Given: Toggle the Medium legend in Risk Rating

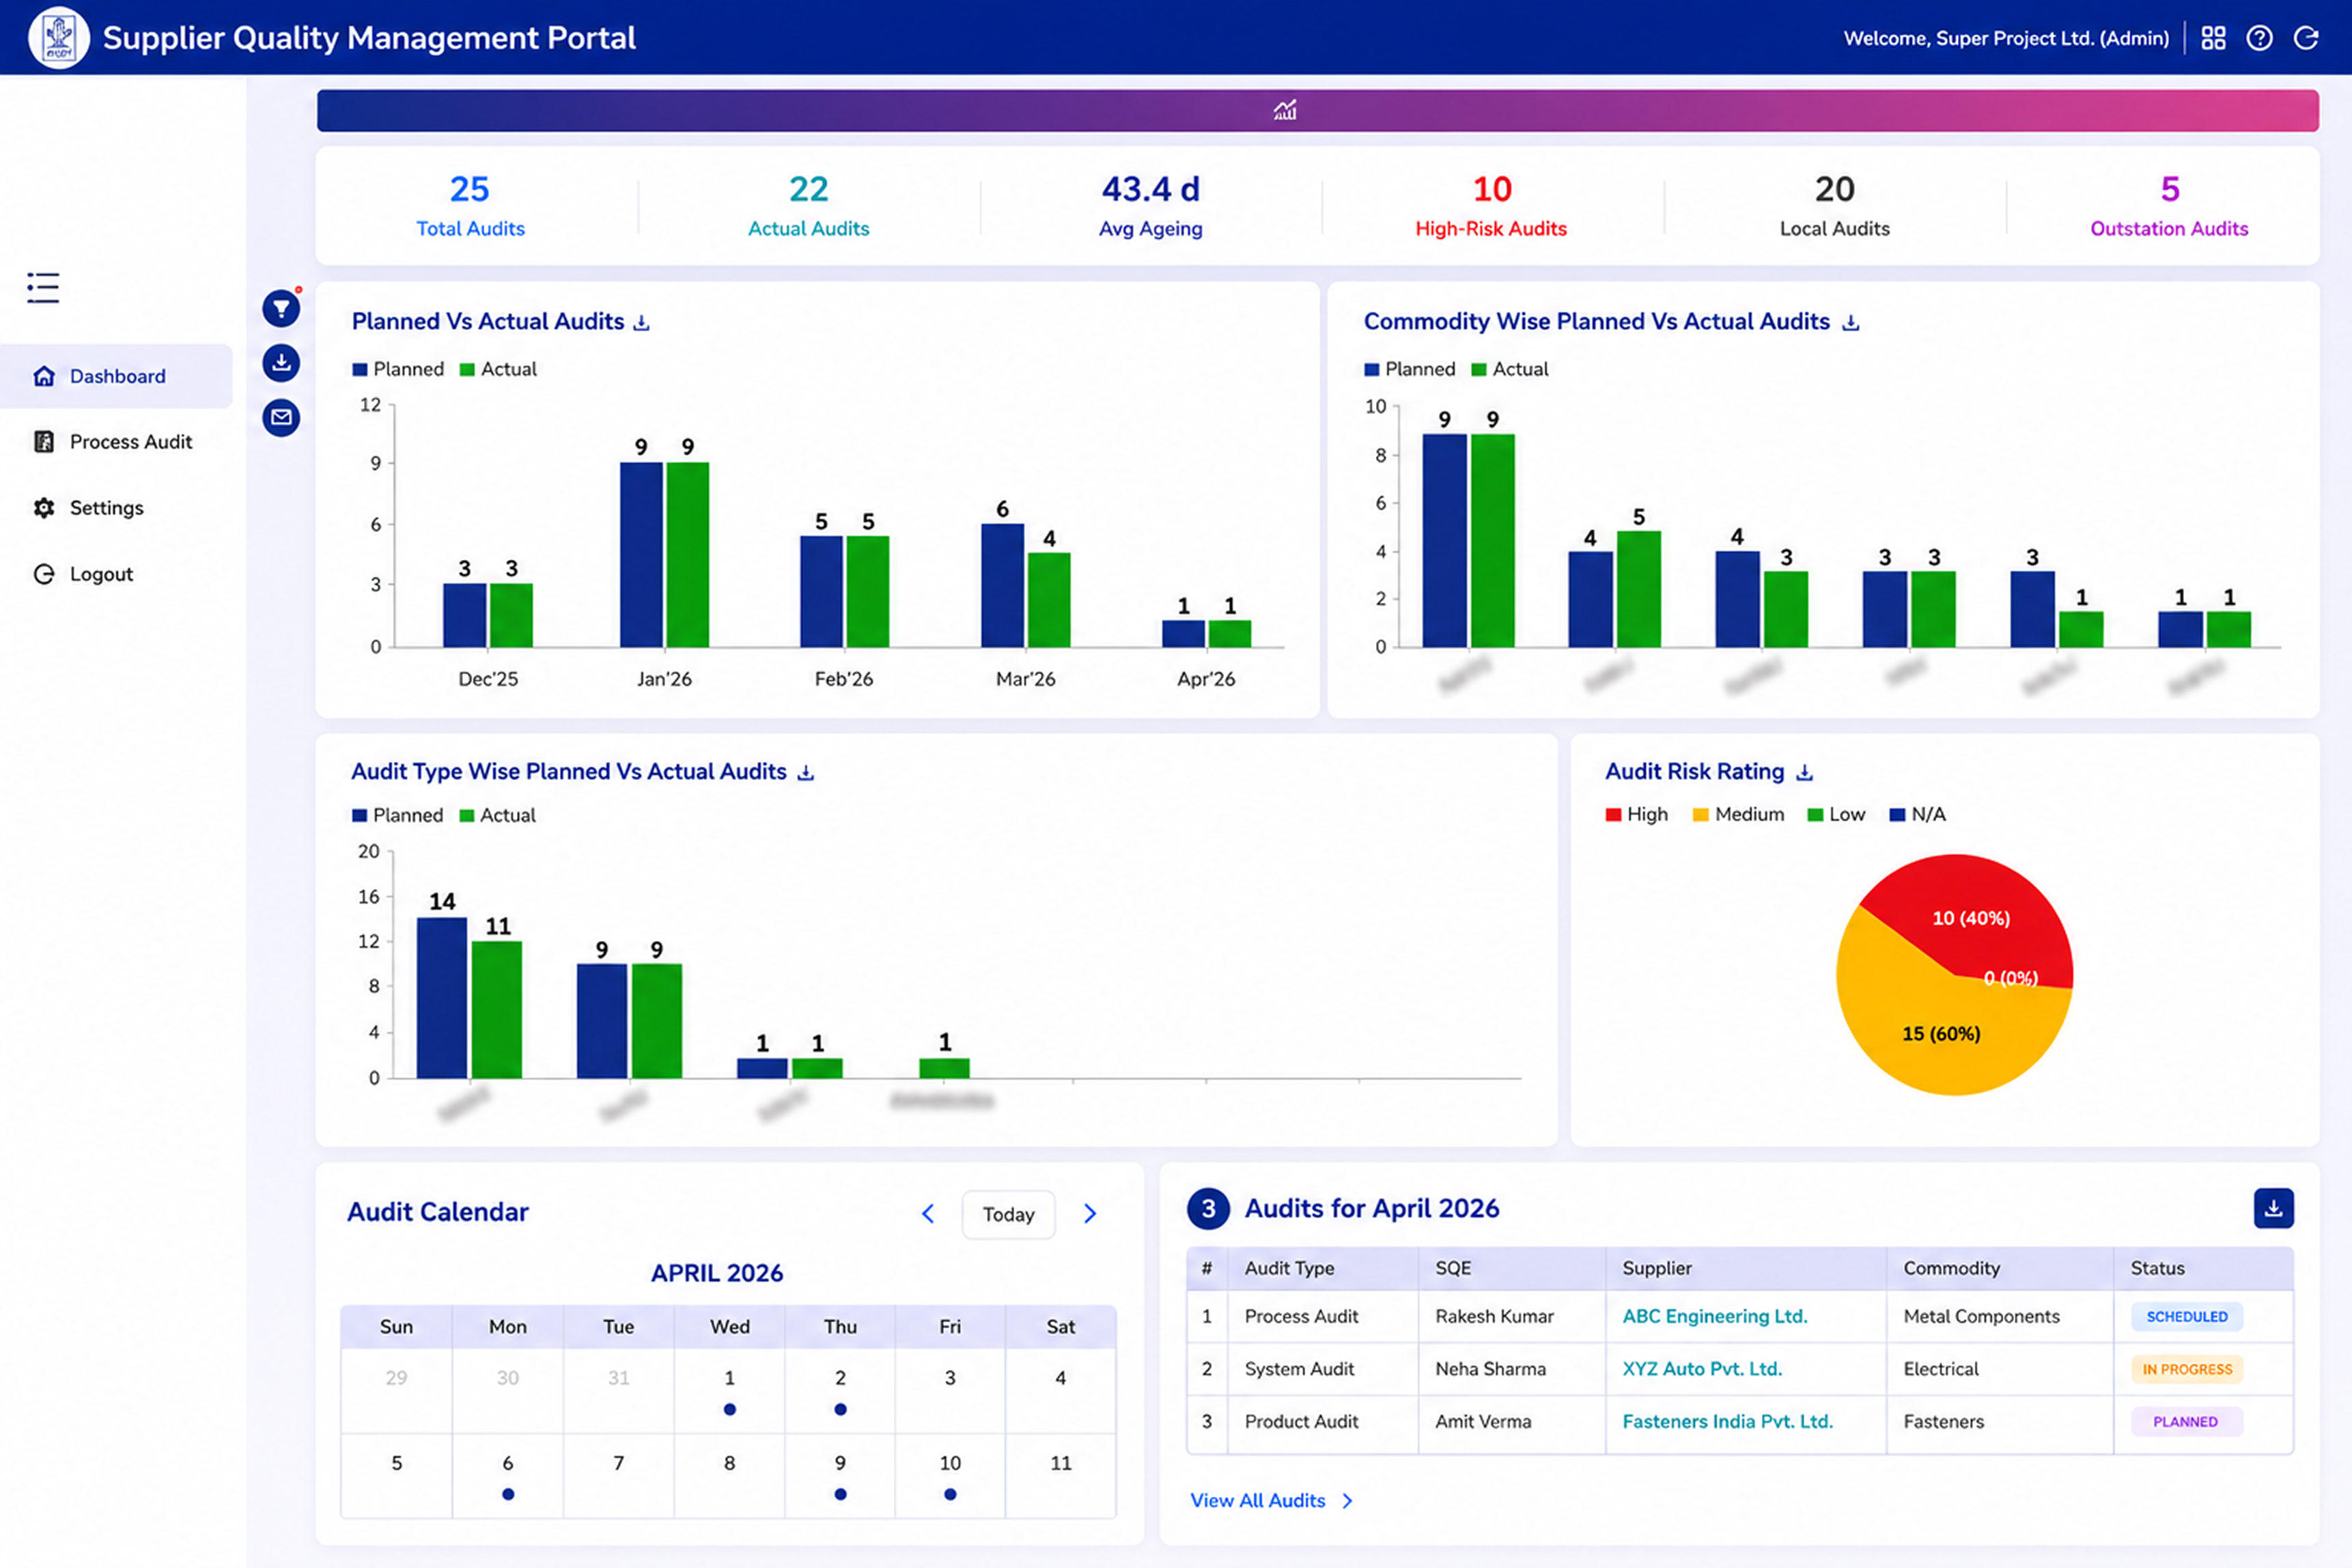Looking at the screenshot, I should 1738,814.
